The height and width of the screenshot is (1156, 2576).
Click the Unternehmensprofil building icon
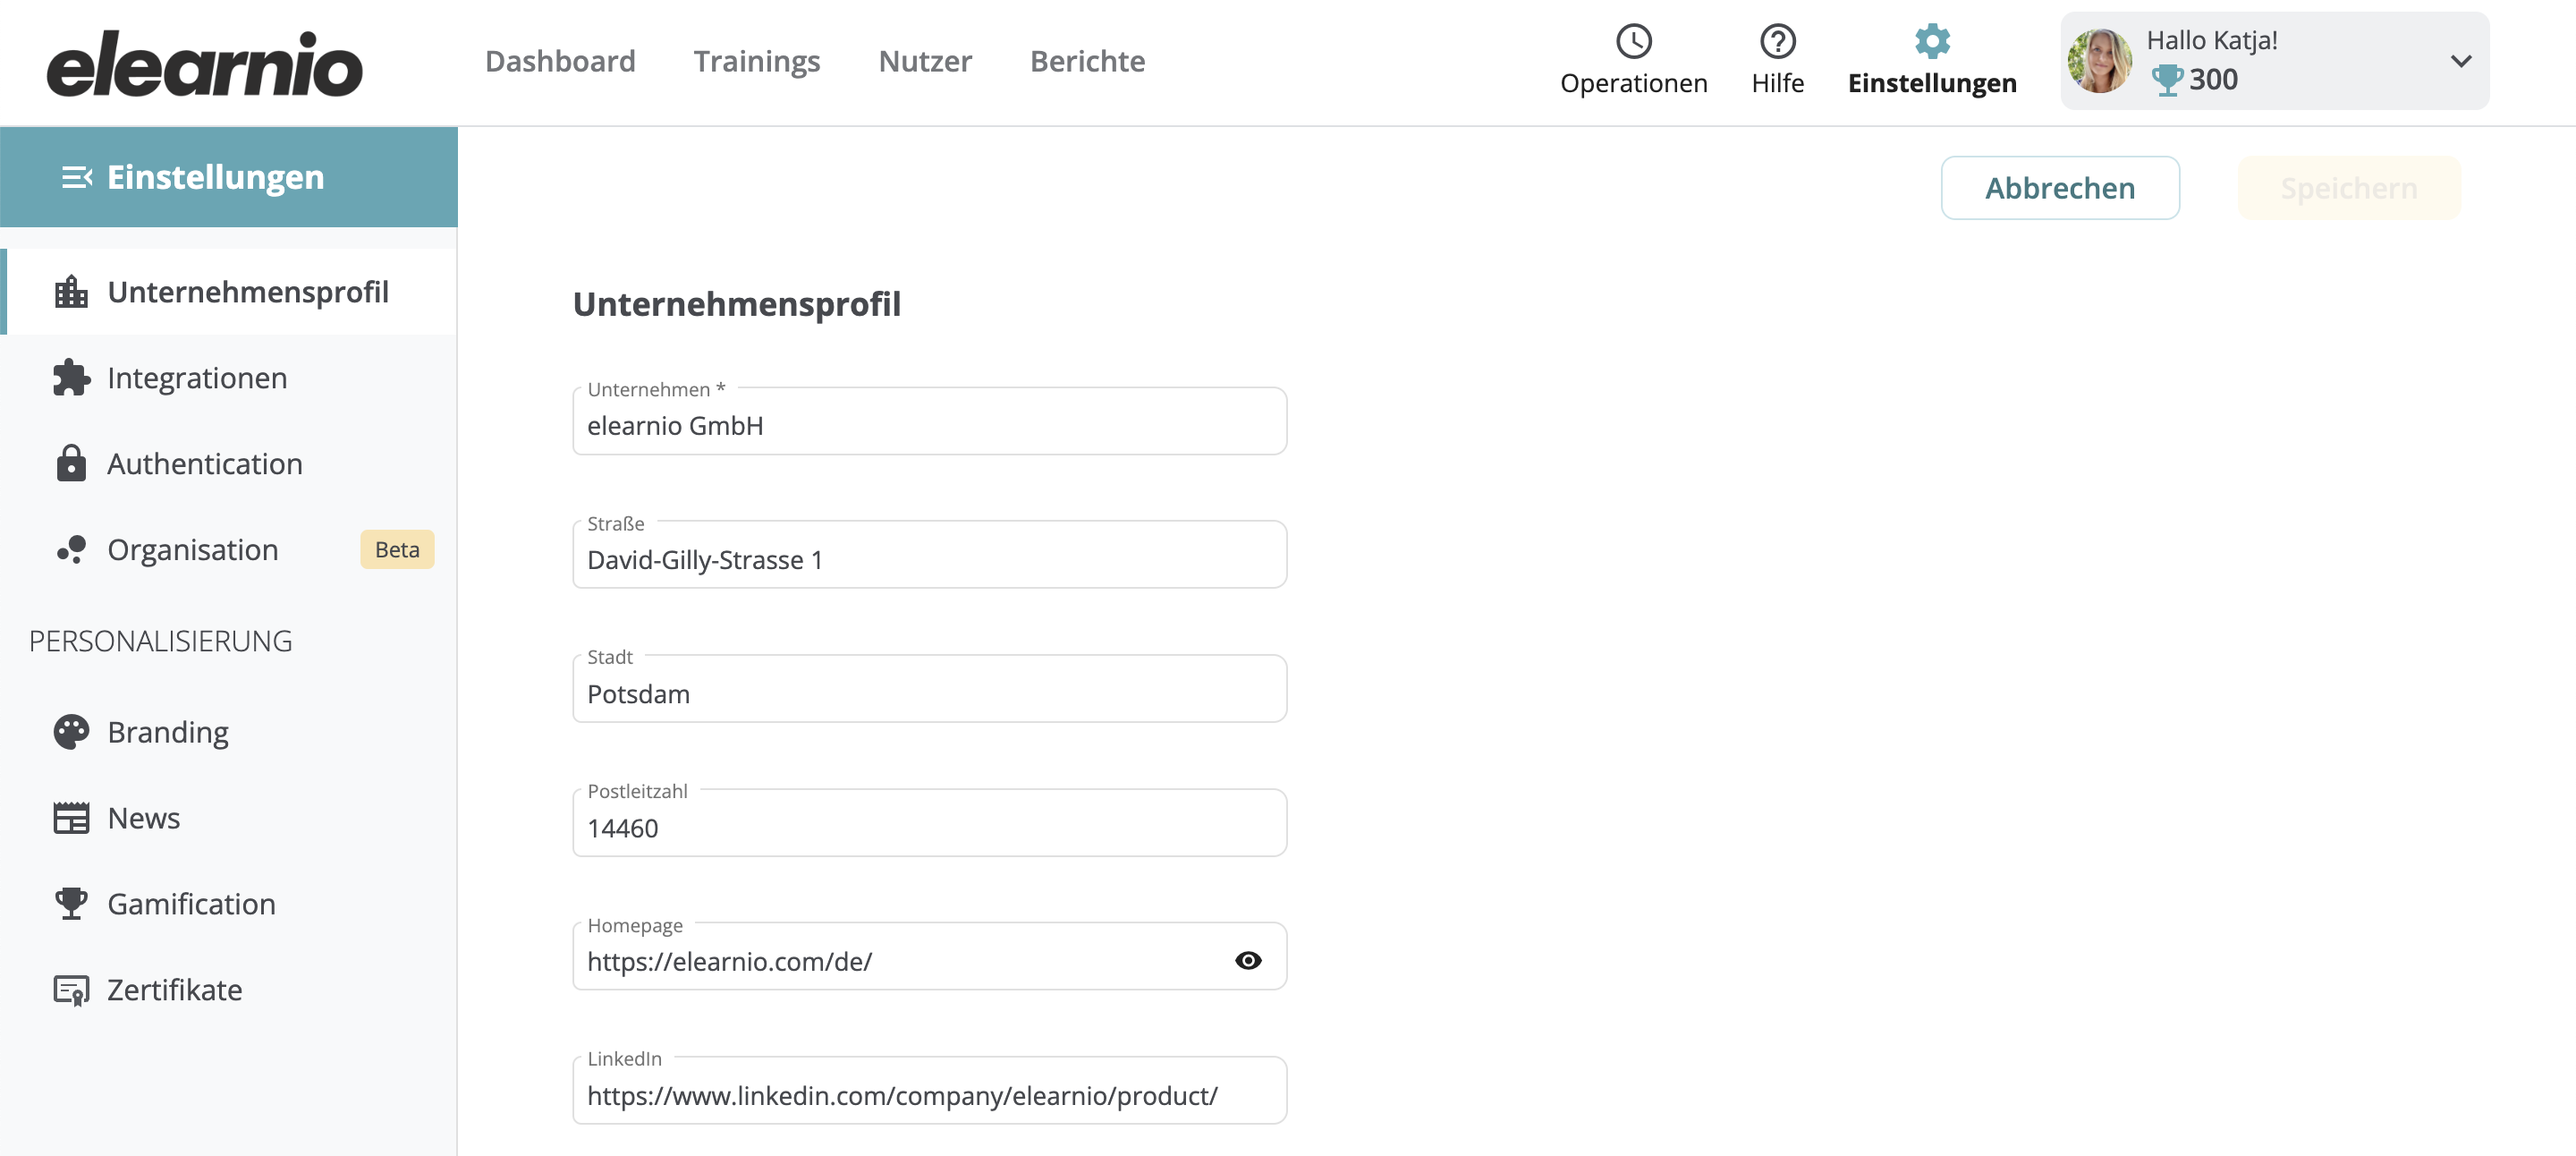(x=71, y=292)
